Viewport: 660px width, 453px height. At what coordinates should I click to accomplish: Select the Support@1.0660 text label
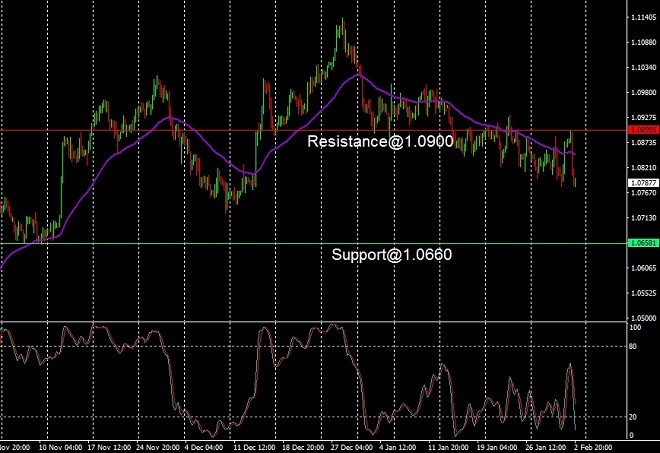pos(391,255)
